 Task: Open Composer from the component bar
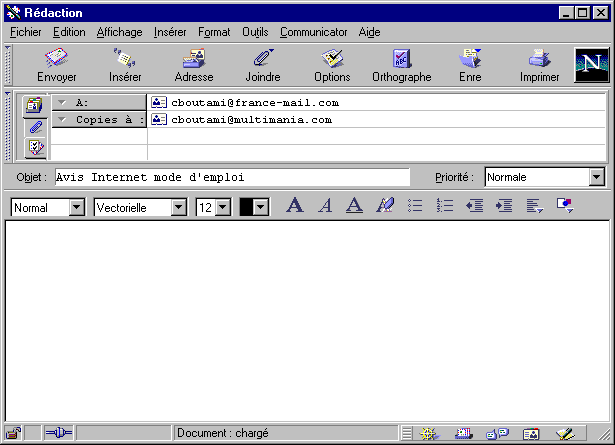pyautogui.click(x=565, y=434)
